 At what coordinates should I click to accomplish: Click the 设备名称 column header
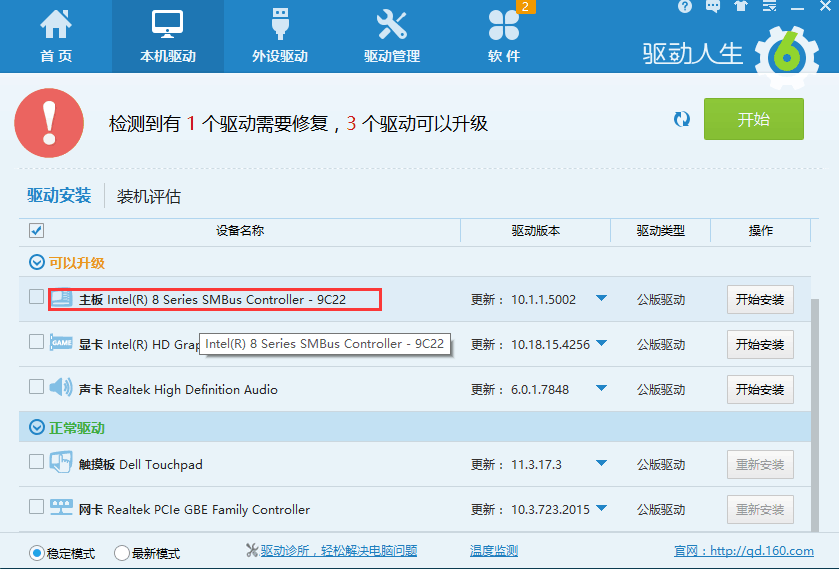pyautogui.click(x=240, y=231)
